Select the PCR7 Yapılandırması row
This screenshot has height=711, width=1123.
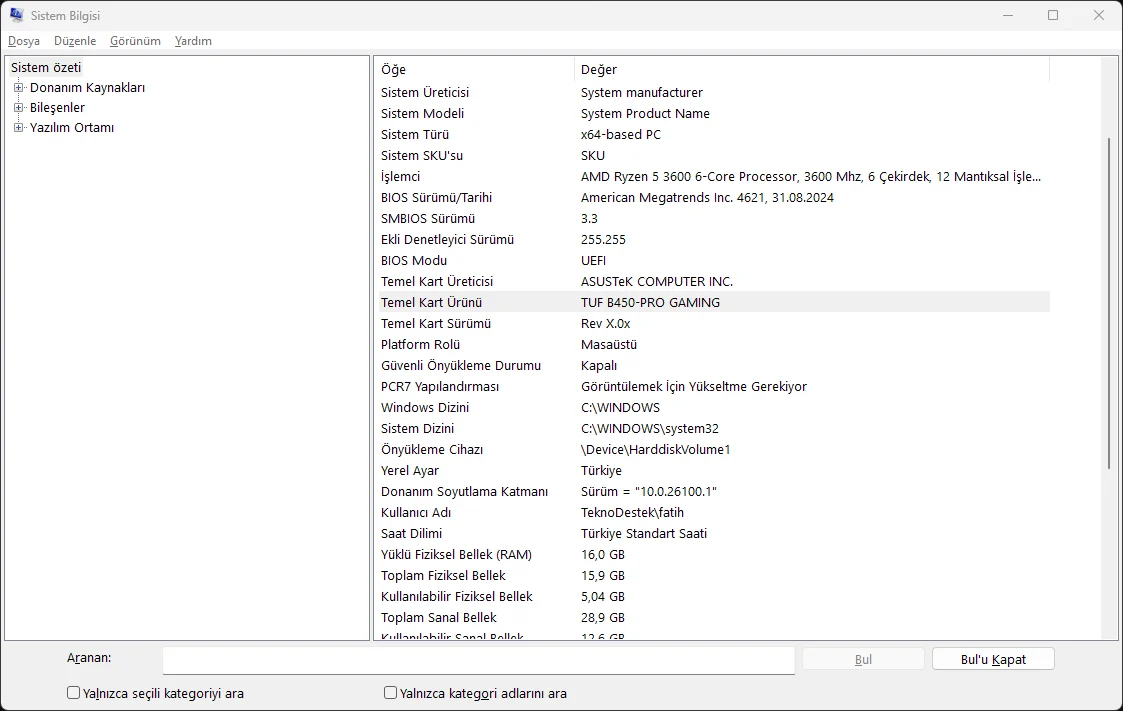coord(714,387)
